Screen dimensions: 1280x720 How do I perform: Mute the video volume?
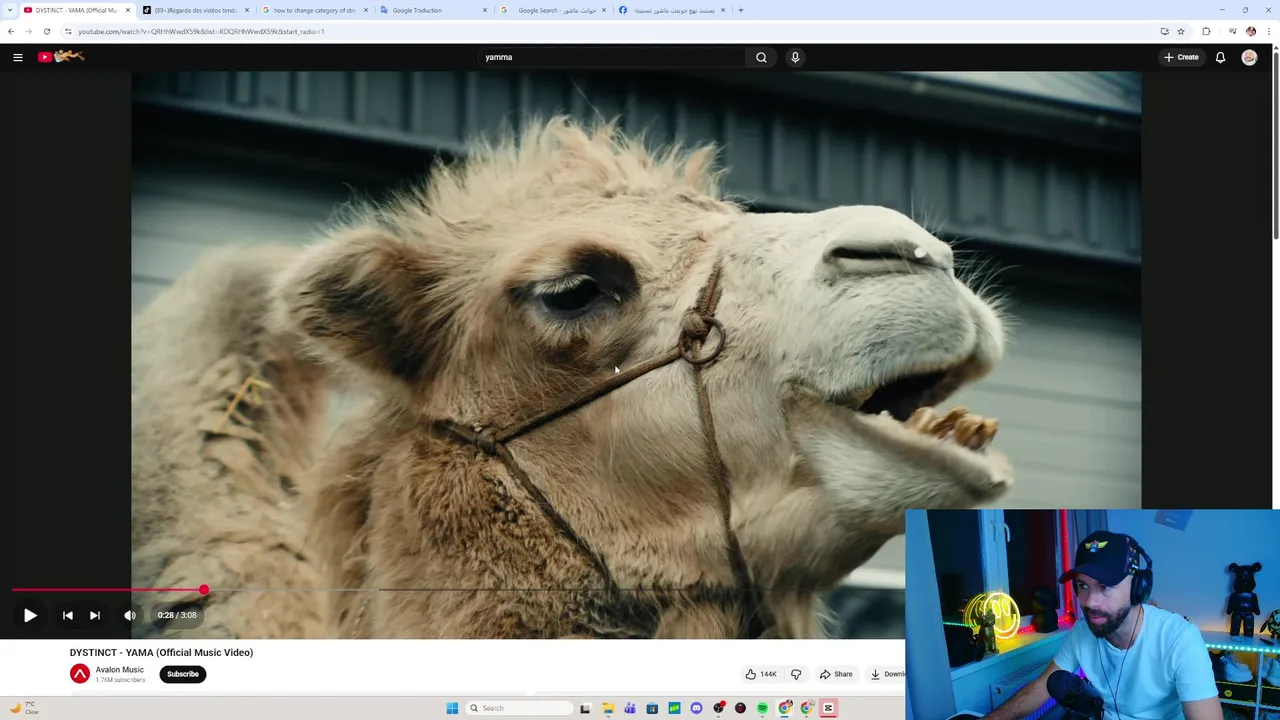[130, 615]
